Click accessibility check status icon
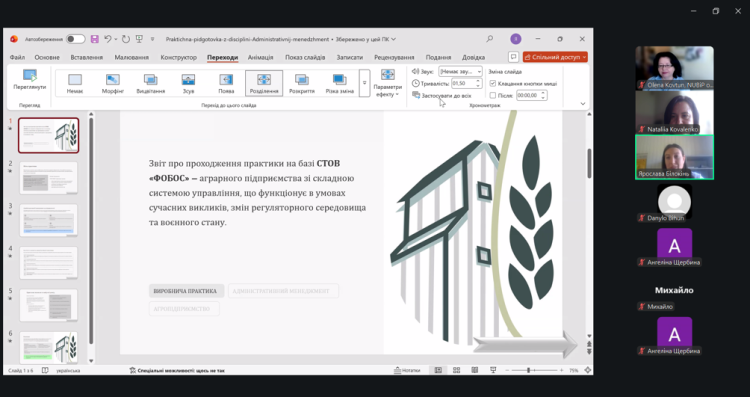 (132, 370)
